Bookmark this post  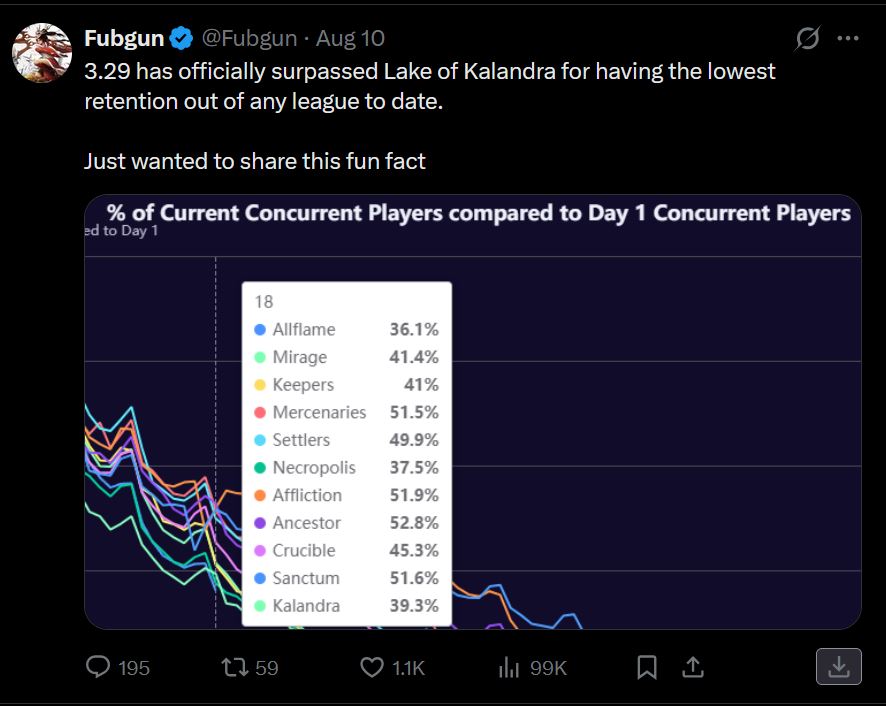click(646, 667)
